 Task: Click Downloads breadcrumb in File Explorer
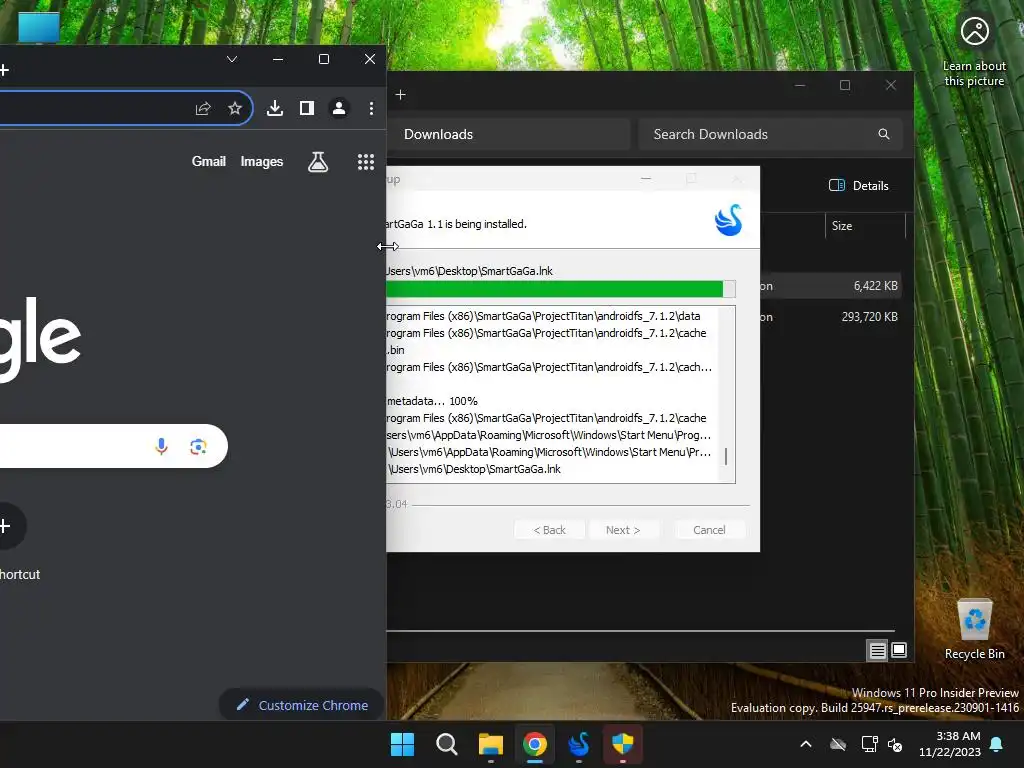click(x=438, y=135)
